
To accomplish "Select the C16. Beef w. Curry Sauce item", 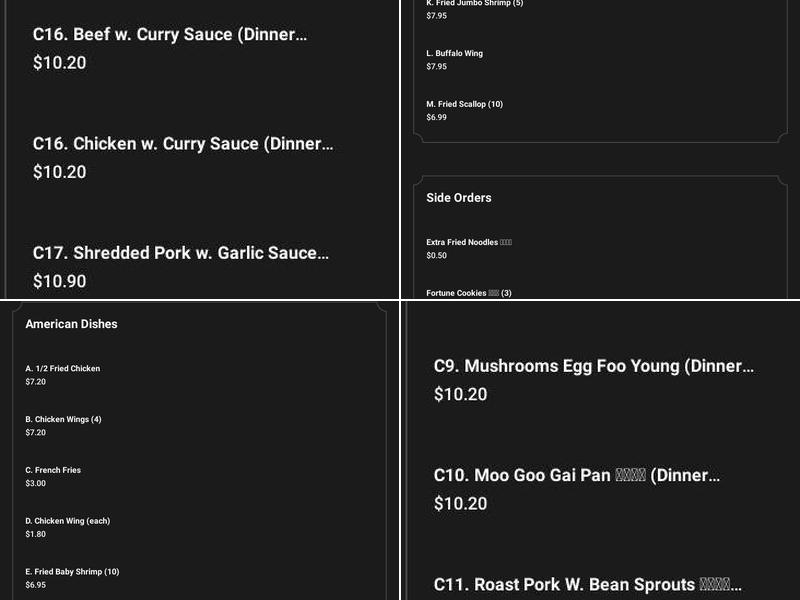I will pos(170,34).
